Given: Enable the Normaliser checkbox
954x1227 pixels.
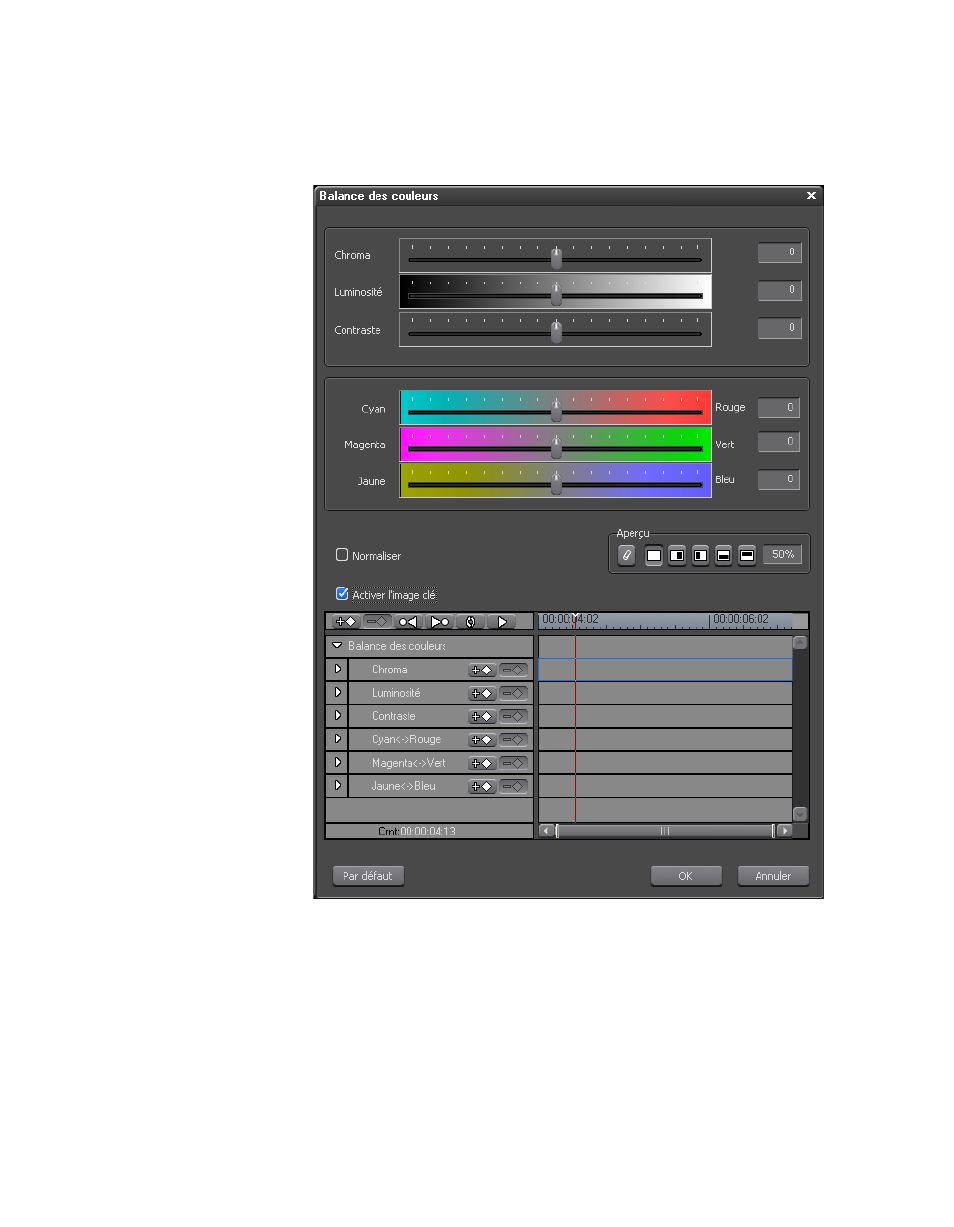Looking at the screenshot, I should point(342,555).
